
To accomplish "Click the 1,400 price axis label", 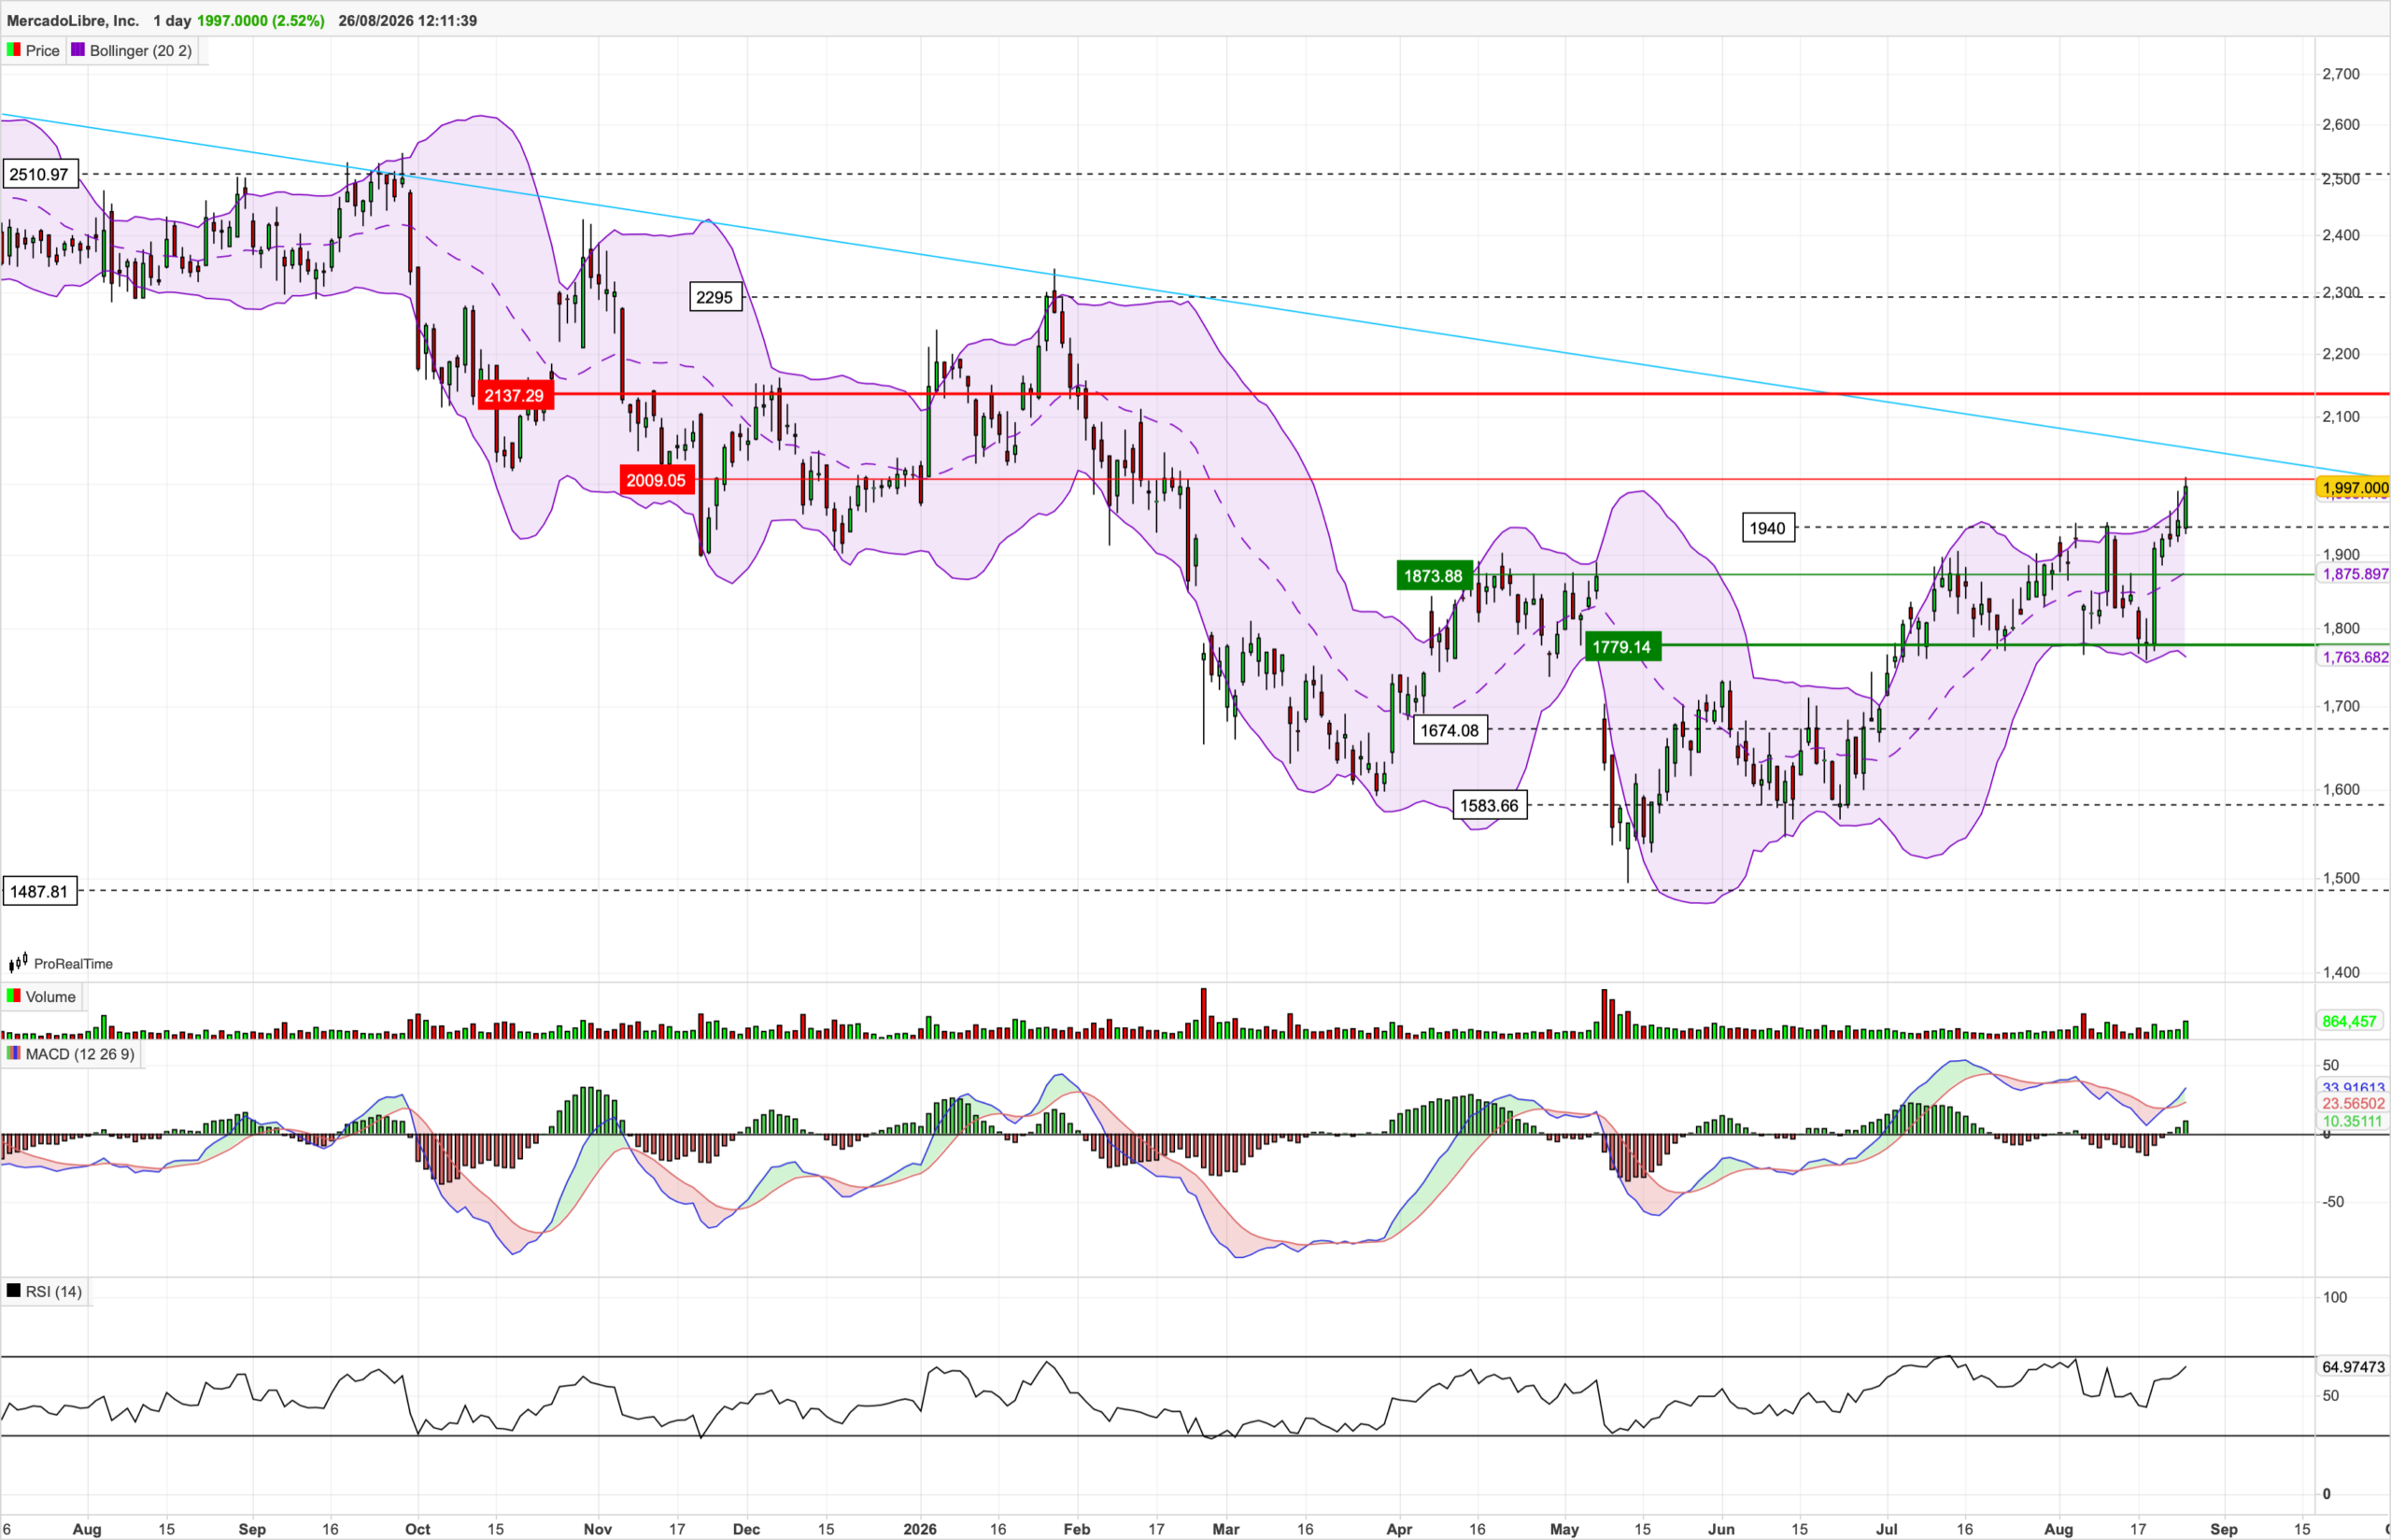I will [2340, 972].
